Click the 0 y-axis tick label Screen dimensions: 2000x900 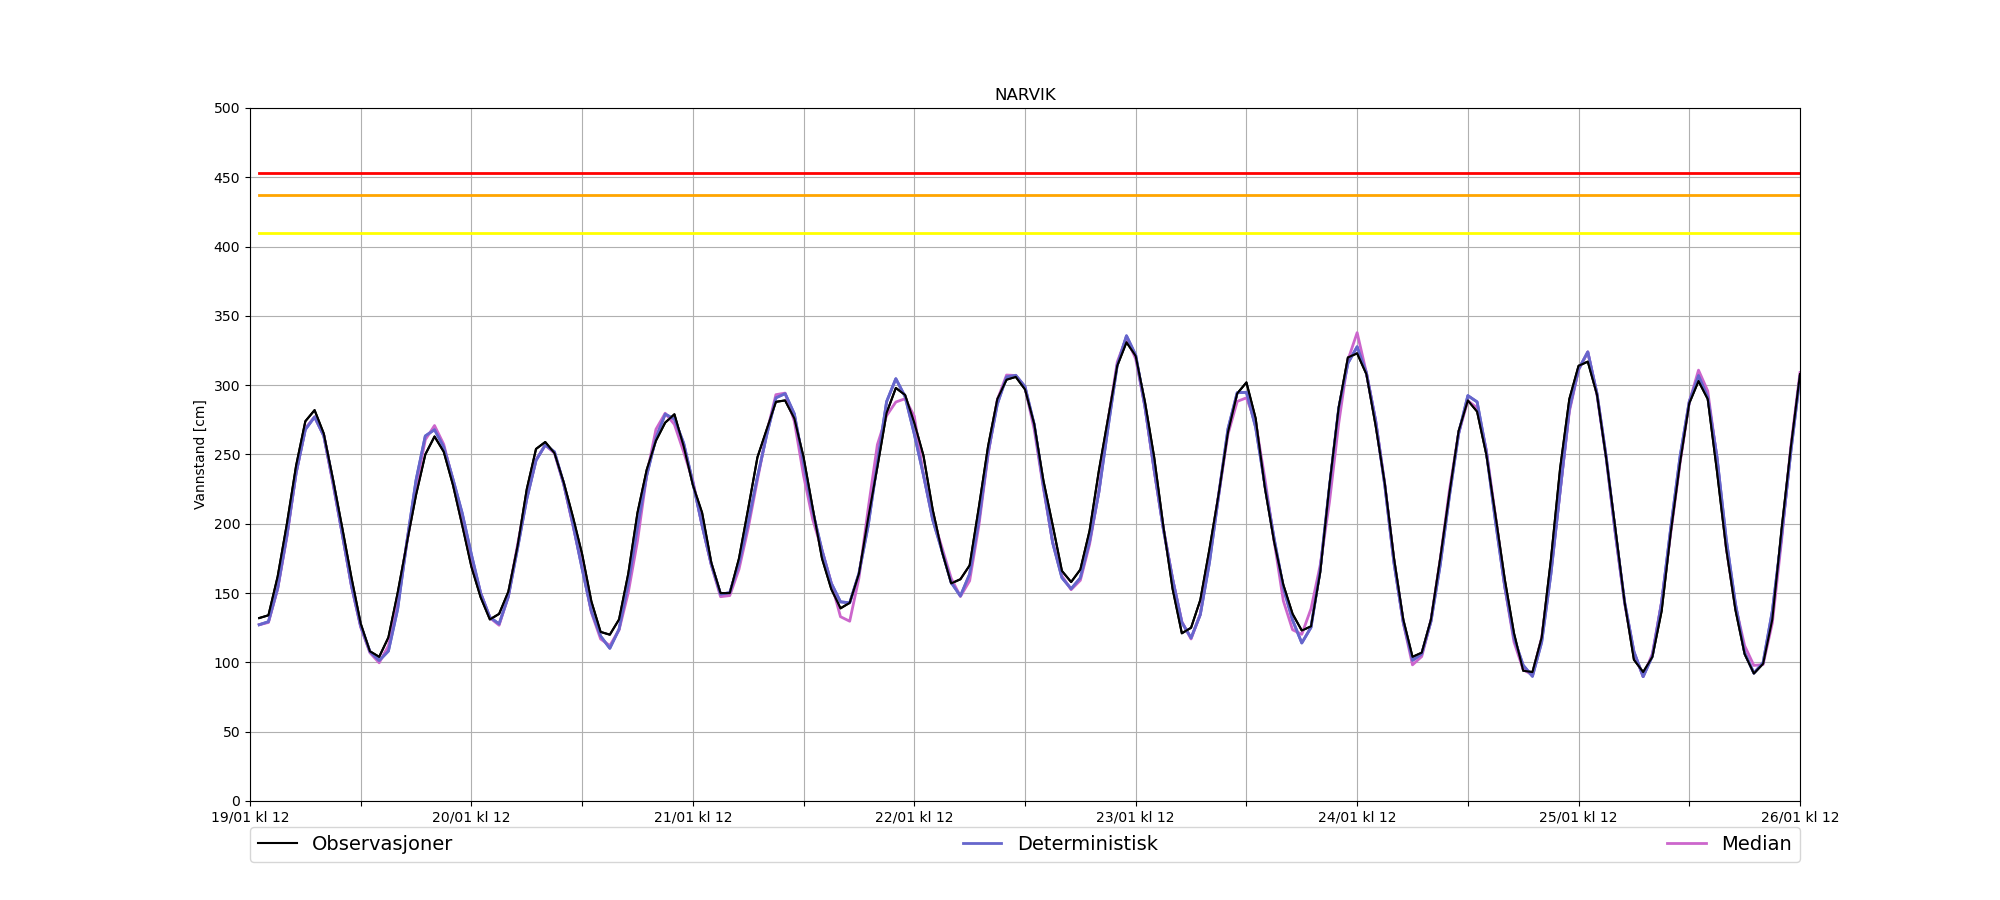(236, 801)
